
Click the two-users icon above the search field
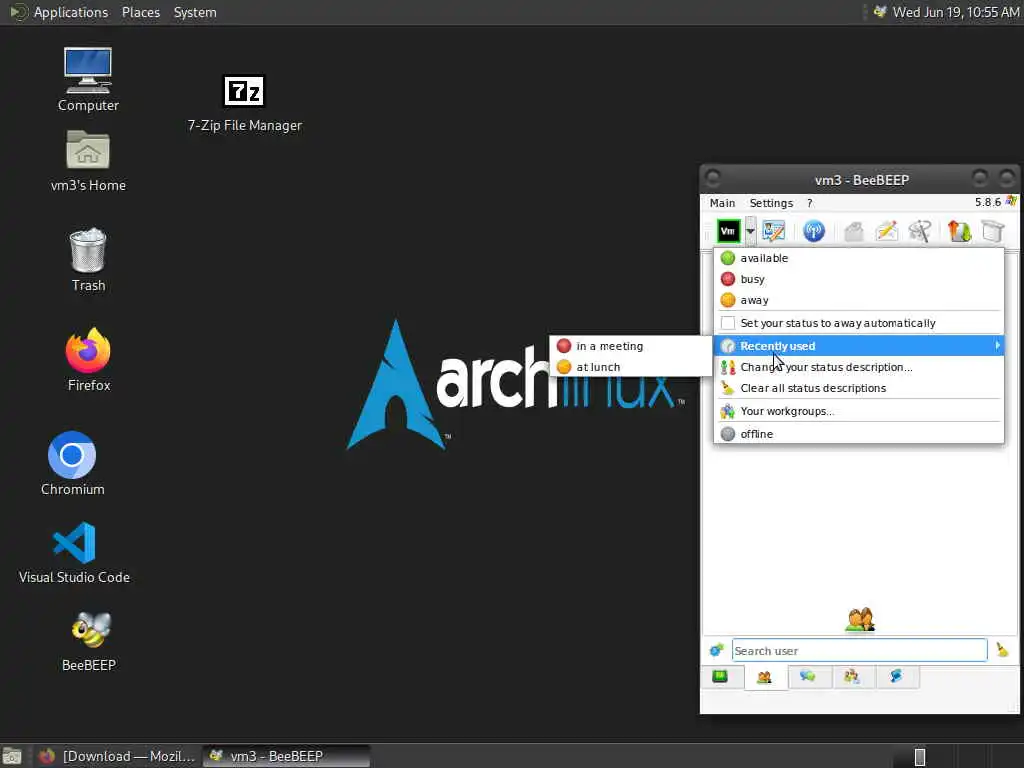pyautogui.click(x=859, y=619)
